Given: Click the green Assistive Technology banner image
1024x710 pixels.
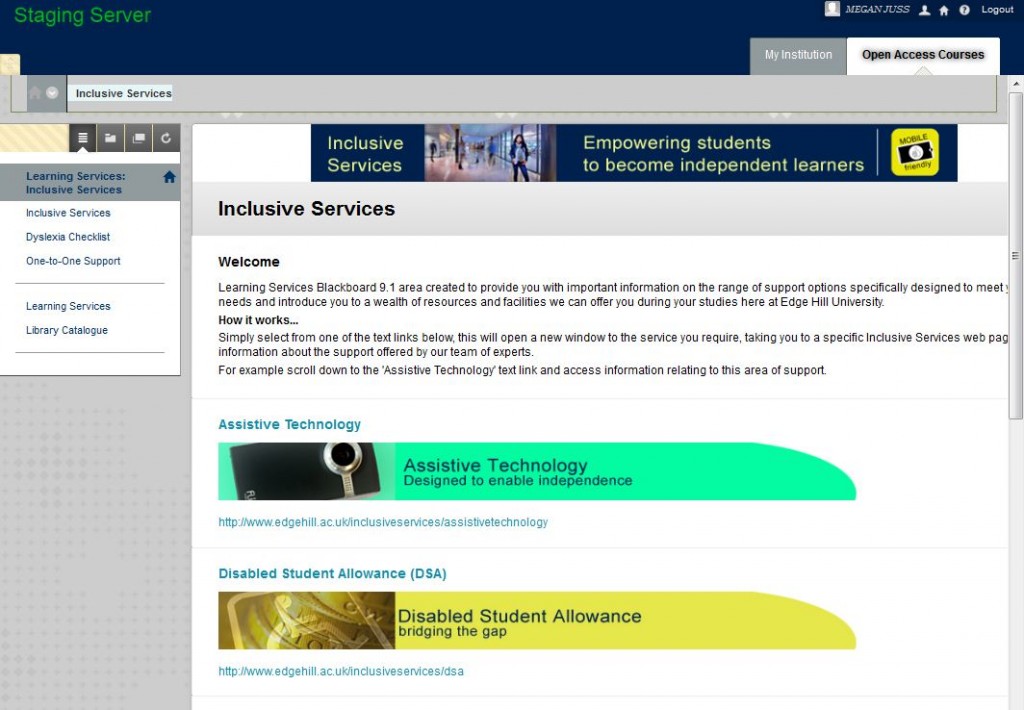Looking at the screenshot, I should tap(537, 472).
